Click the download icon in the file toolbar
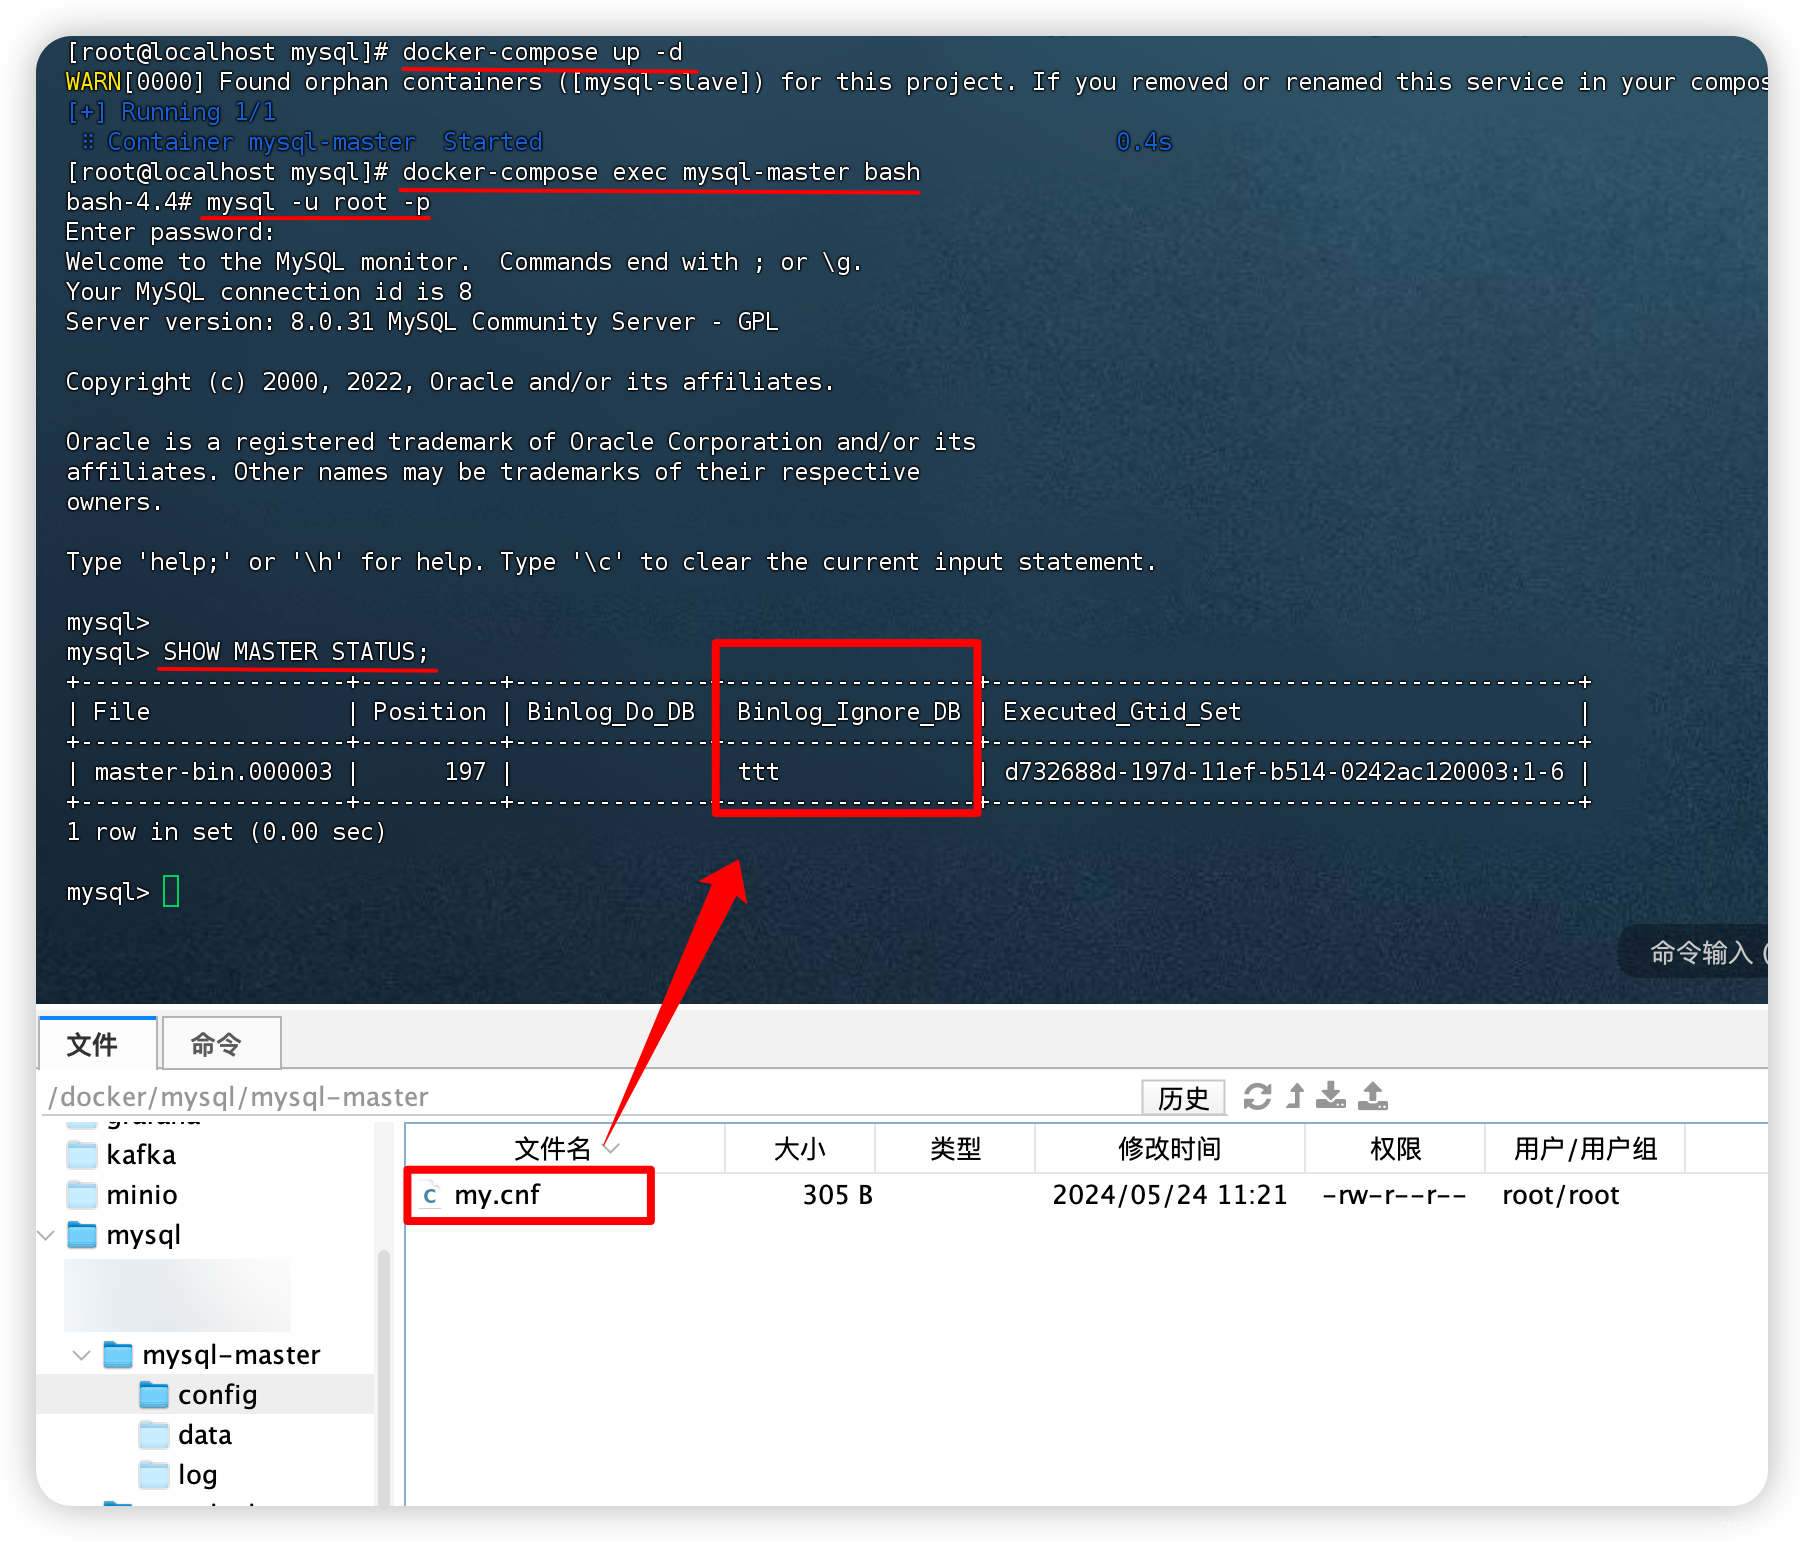This screenshot has width=1804, height=1542. pos(1331,1097)
